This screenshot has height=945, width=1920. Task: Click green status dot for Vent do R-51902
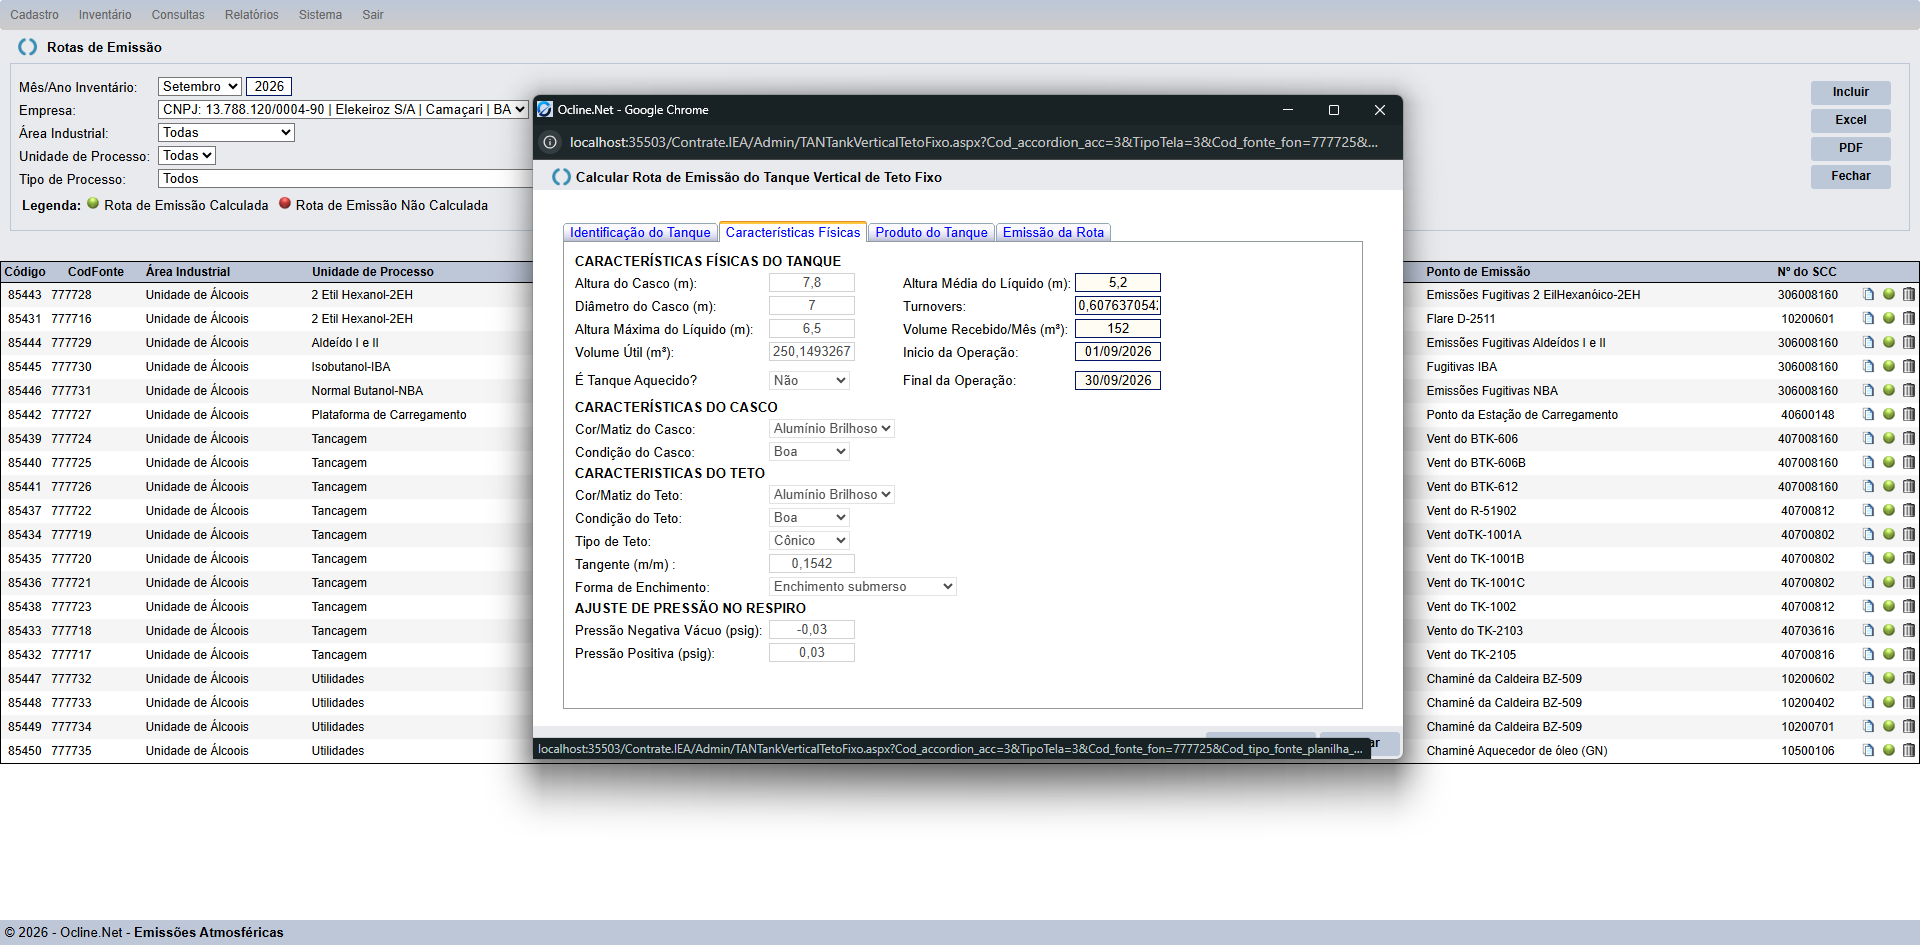[1888, 510]
